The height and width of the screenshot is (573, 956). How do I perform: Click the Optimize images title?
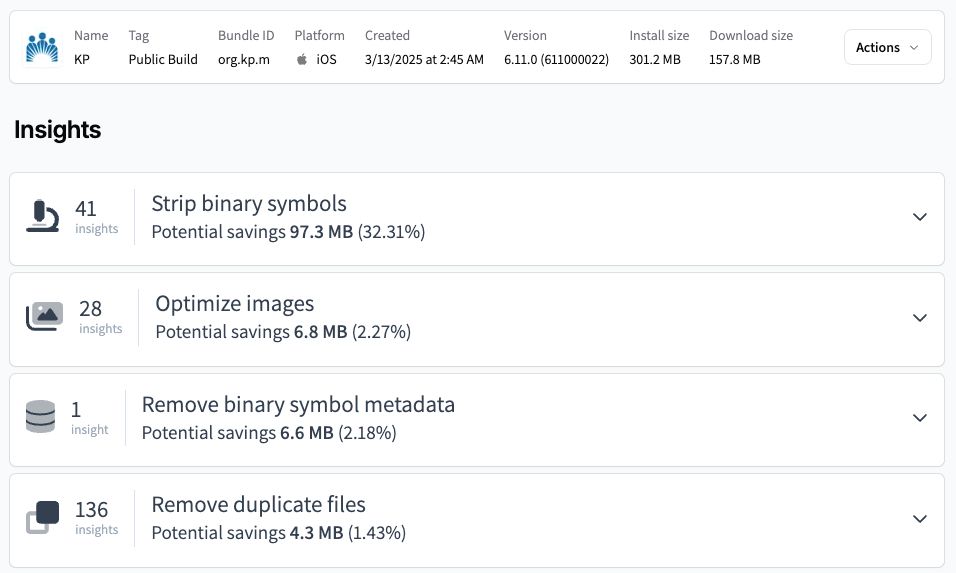pos(235,304)
